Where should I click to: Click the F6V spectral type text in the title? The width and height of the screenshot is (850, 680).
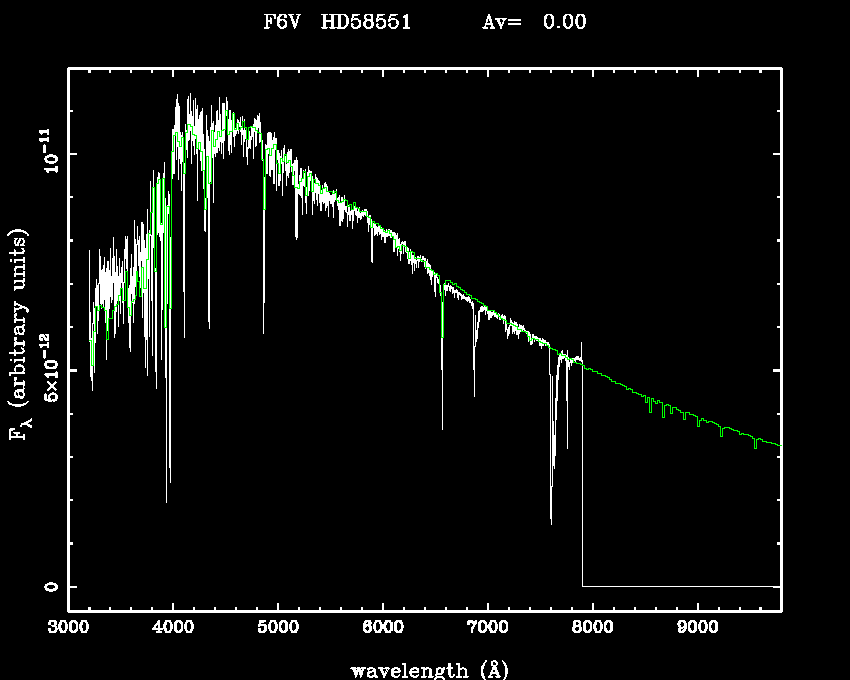click(282, 22)
